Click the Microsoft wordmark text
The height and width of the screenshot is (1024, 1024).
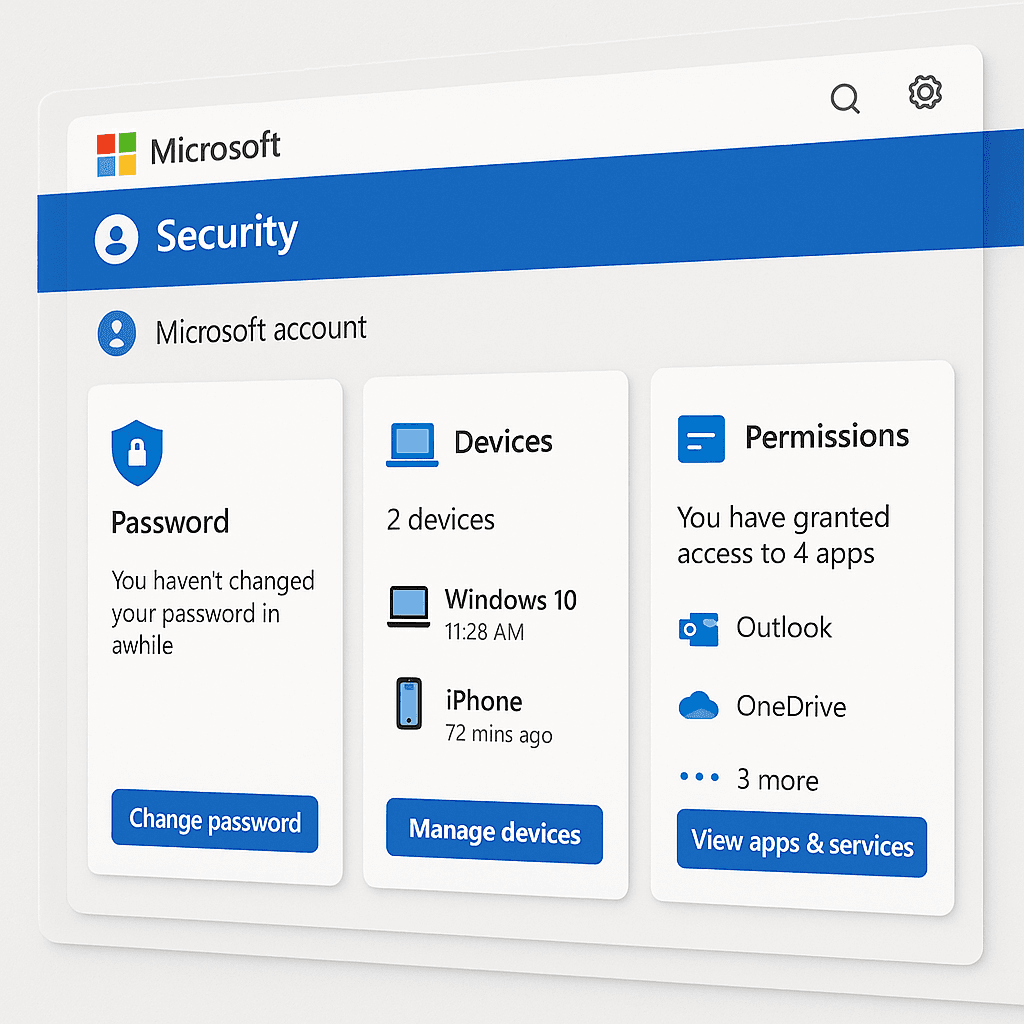tap(216, 148)
